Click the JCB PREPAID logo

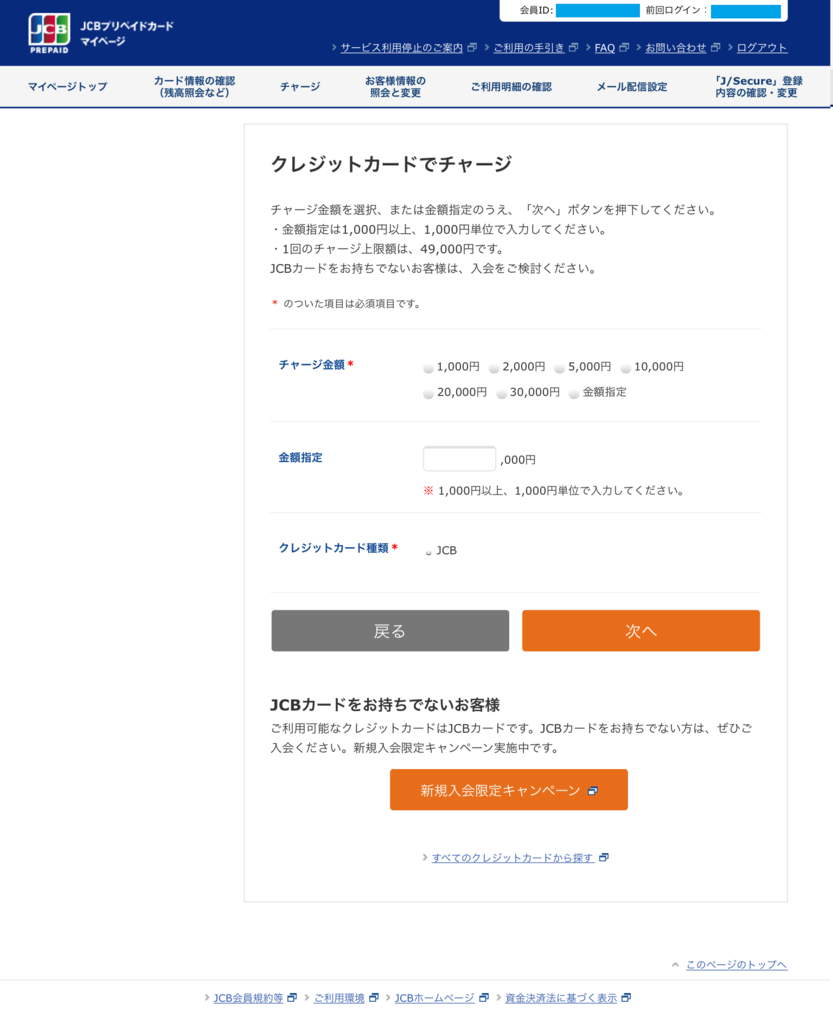click(49, 33)
